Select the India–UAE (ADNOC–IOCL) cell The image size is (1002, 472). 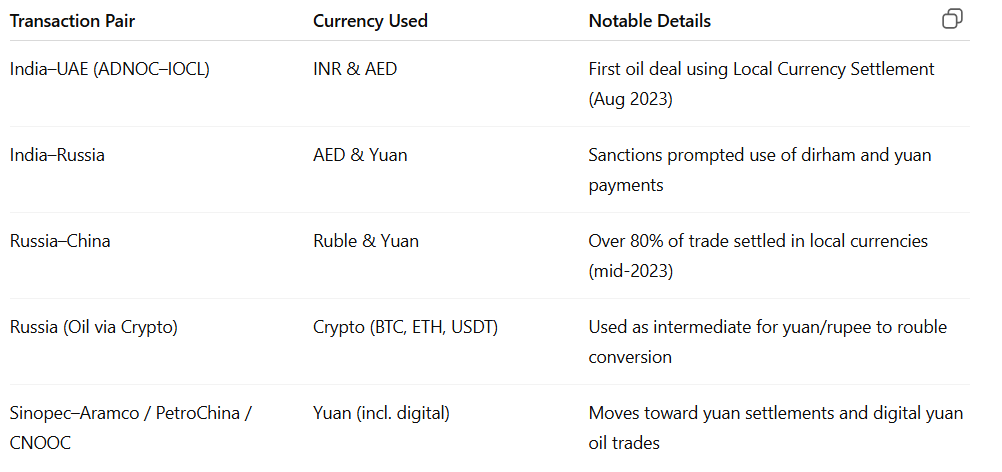(x=109, y=69)
